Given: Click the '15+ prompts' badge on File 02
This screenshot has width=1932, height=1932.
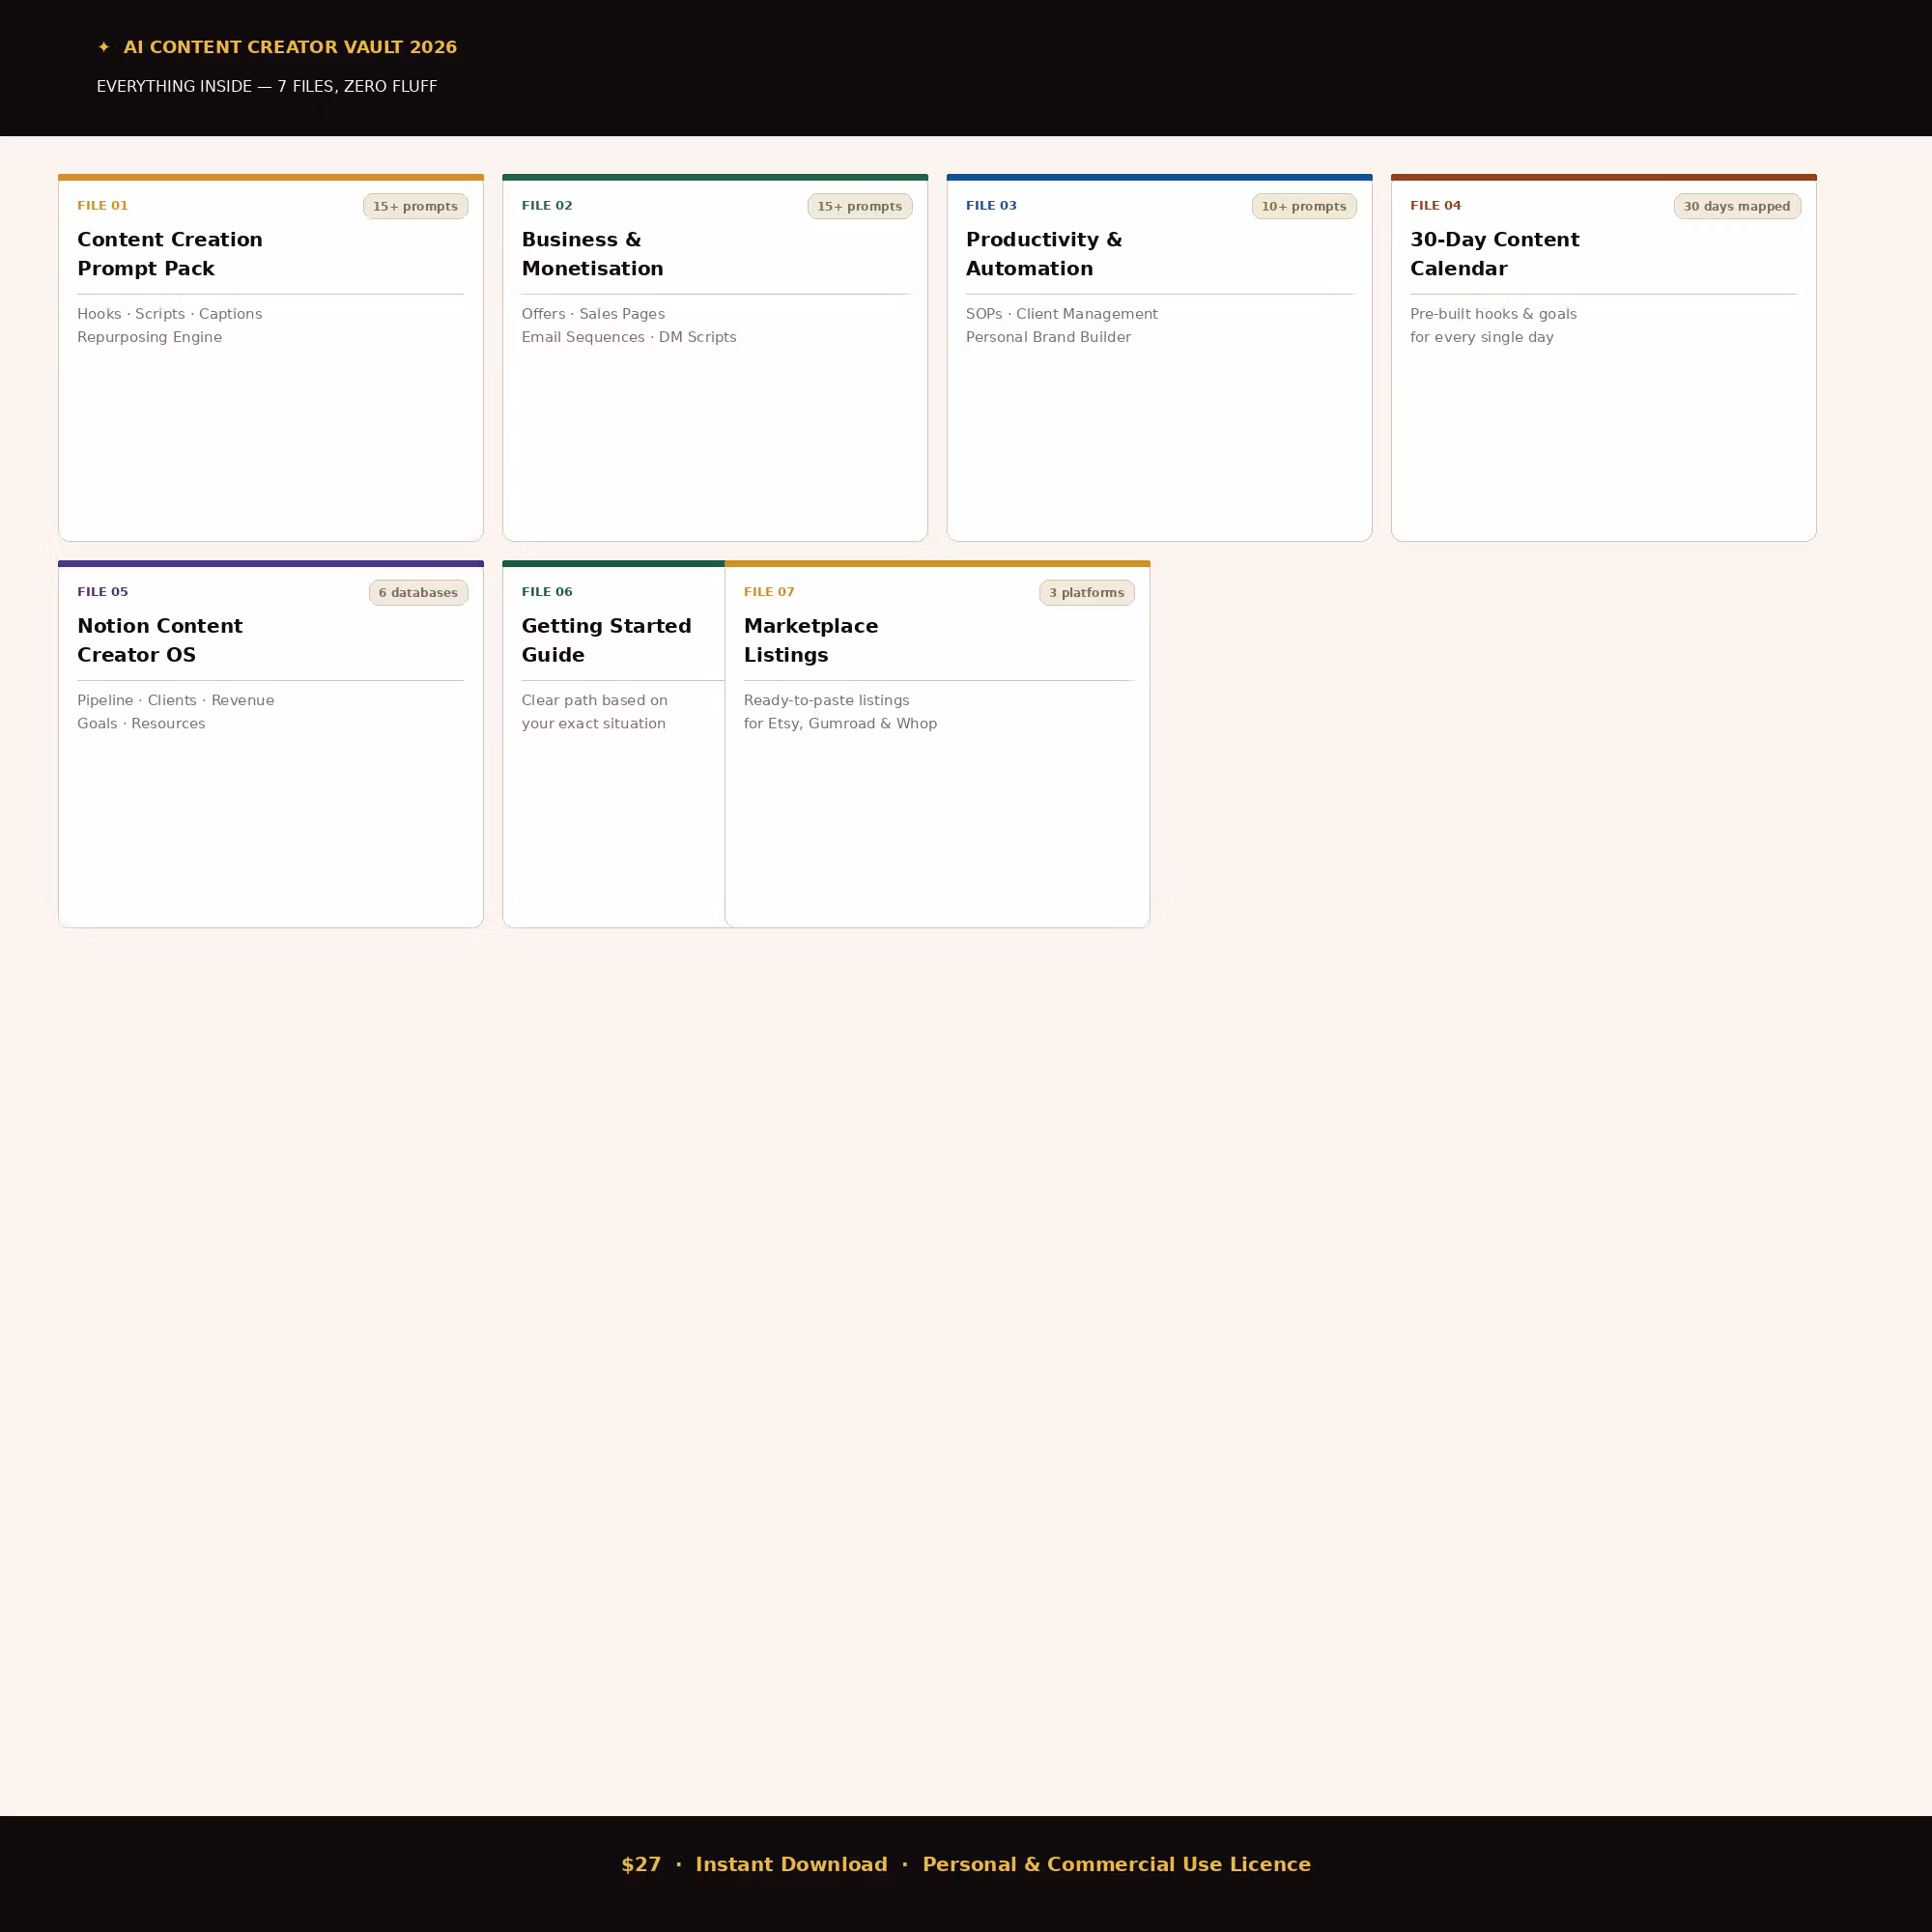Looking at the screenshot, I should point(859,206).
